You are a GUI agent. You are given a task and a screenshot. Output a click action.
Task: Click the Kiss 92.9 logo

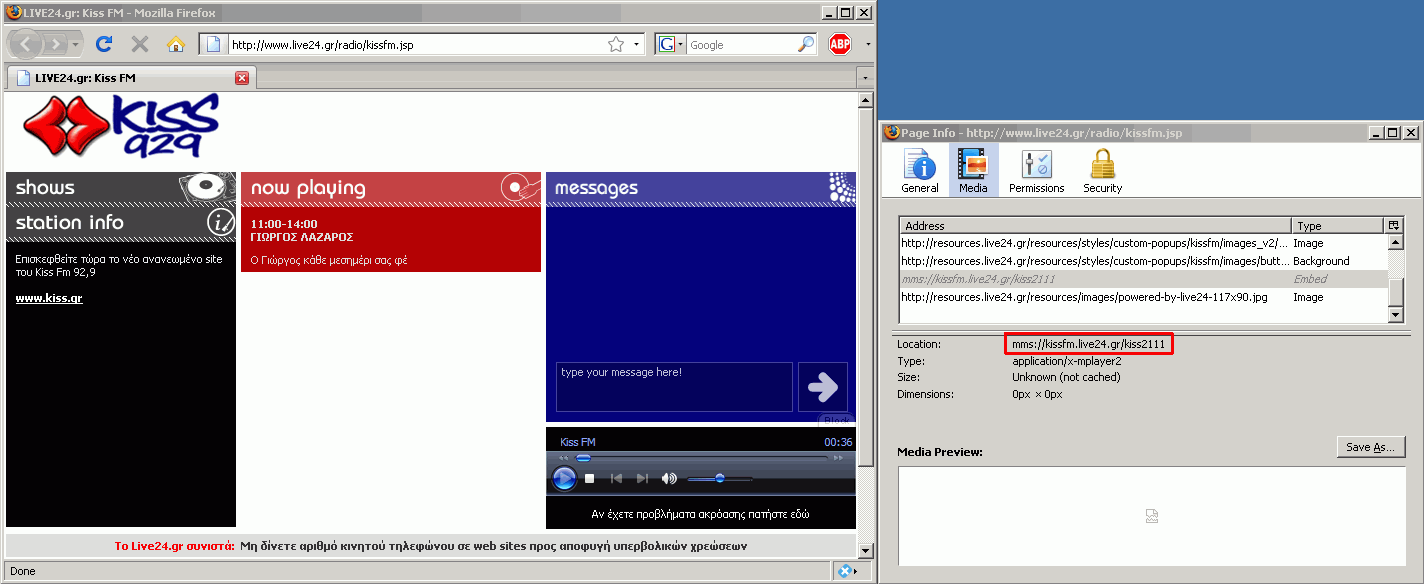click(121, 127)
